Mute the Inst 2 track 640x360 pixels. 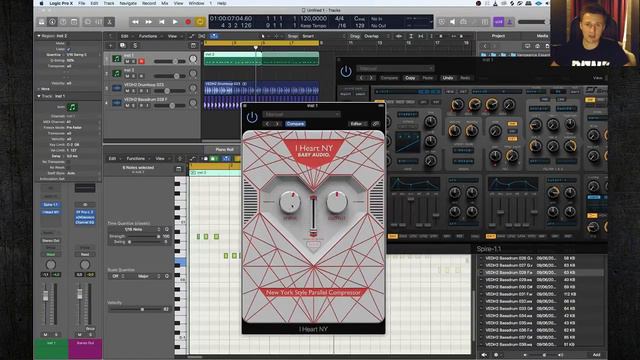[127, 76]
